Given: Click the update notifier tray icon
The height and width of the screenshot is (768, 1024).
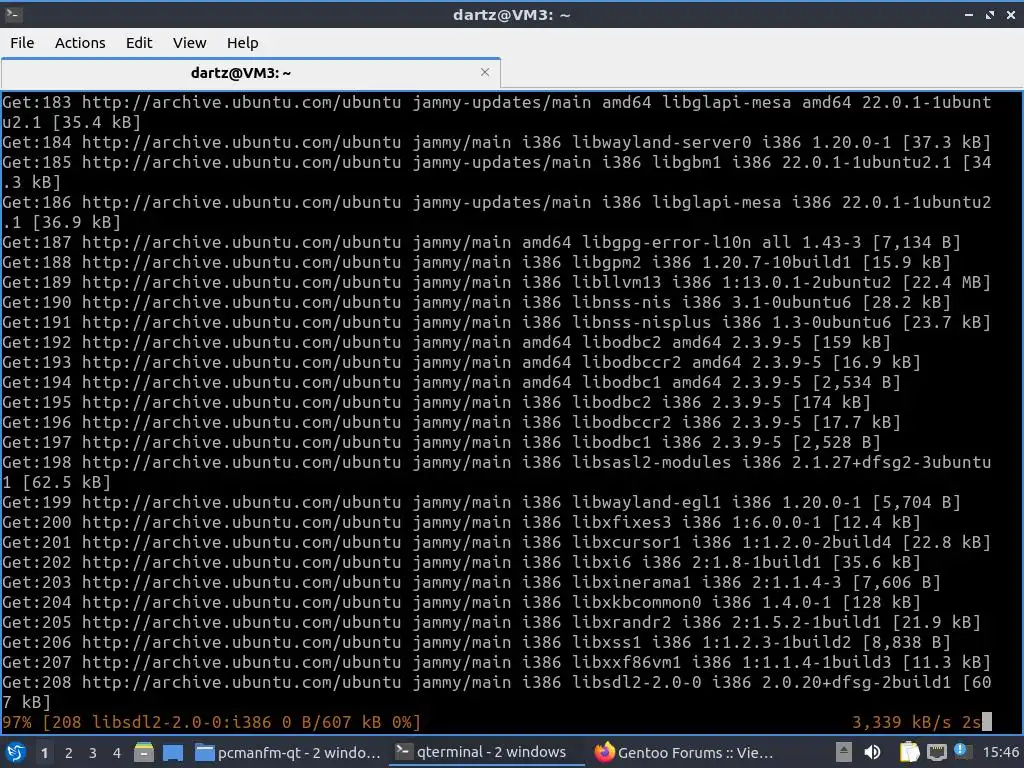Looking at the screenshot, I should (x=961, y=751).
